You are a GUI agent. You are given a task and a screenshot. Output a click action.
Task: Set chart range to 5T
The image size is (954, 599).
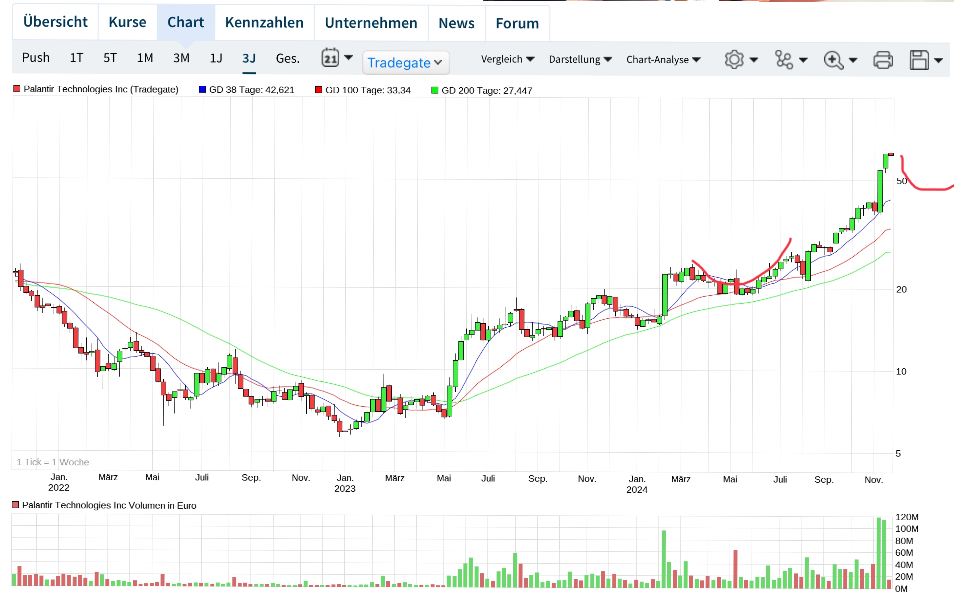coord(110,58)
